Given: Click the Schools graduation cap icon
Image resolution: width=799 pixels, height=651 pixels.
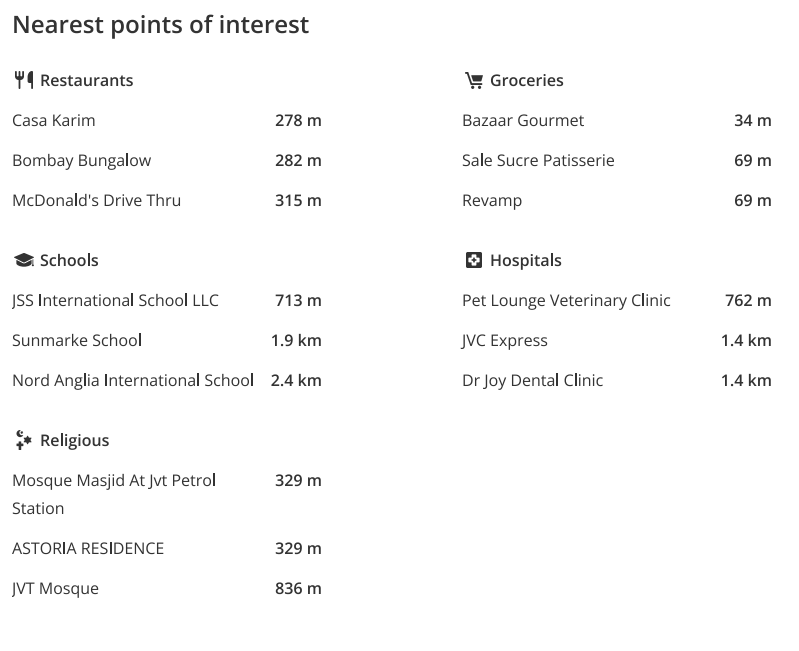Looking at the screenshot, I should pos(24,260).
